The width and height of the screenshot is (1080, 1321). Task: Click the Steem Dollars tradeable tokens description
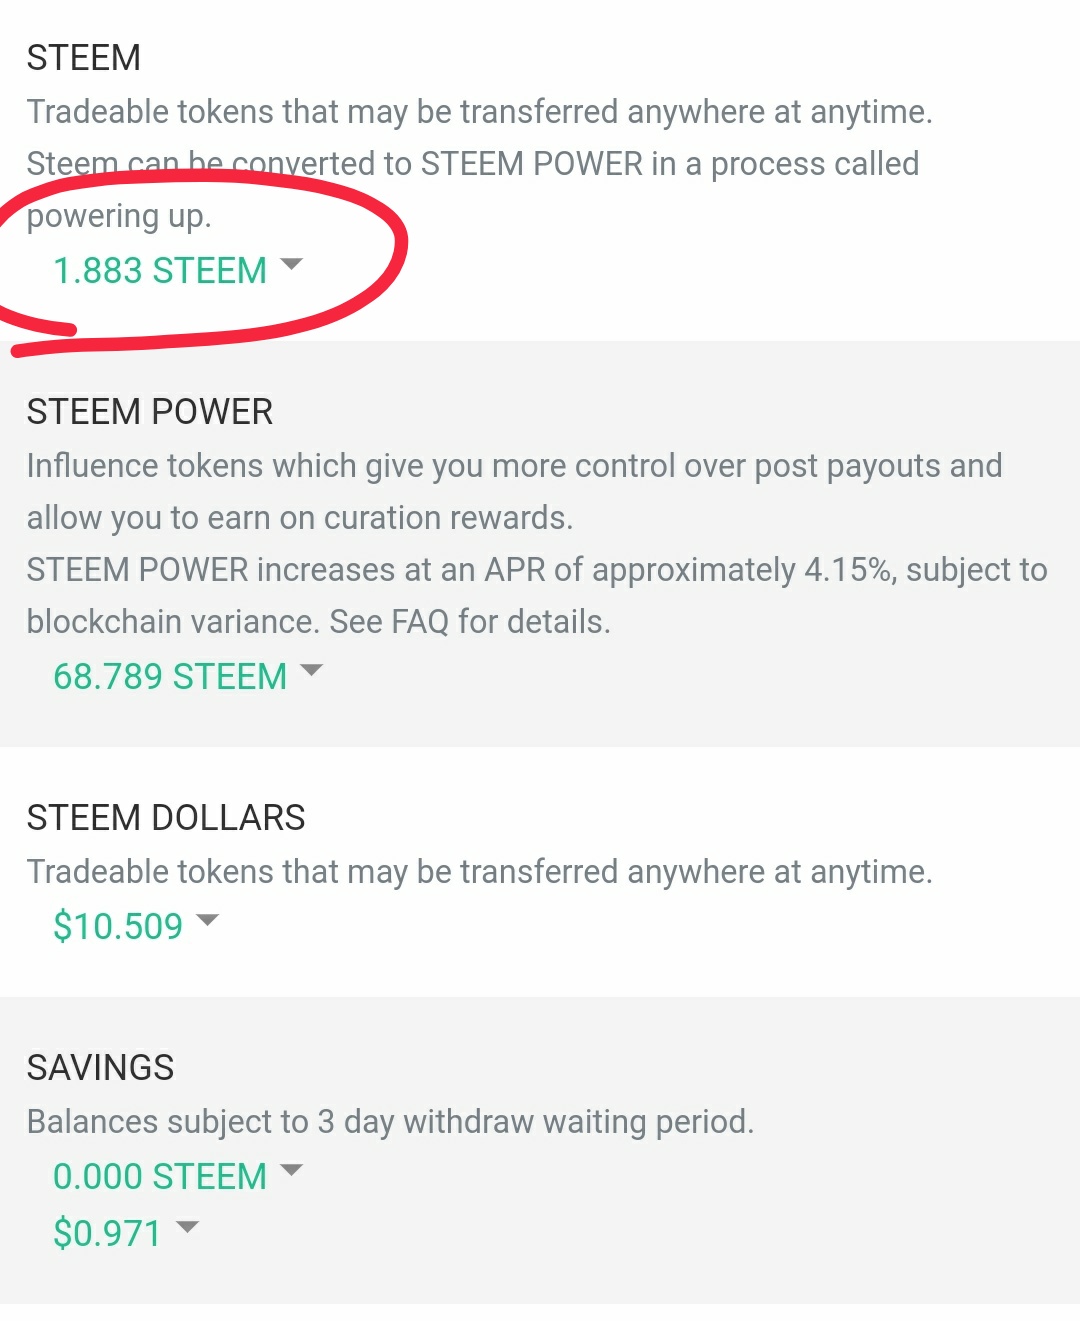point(479,872)
